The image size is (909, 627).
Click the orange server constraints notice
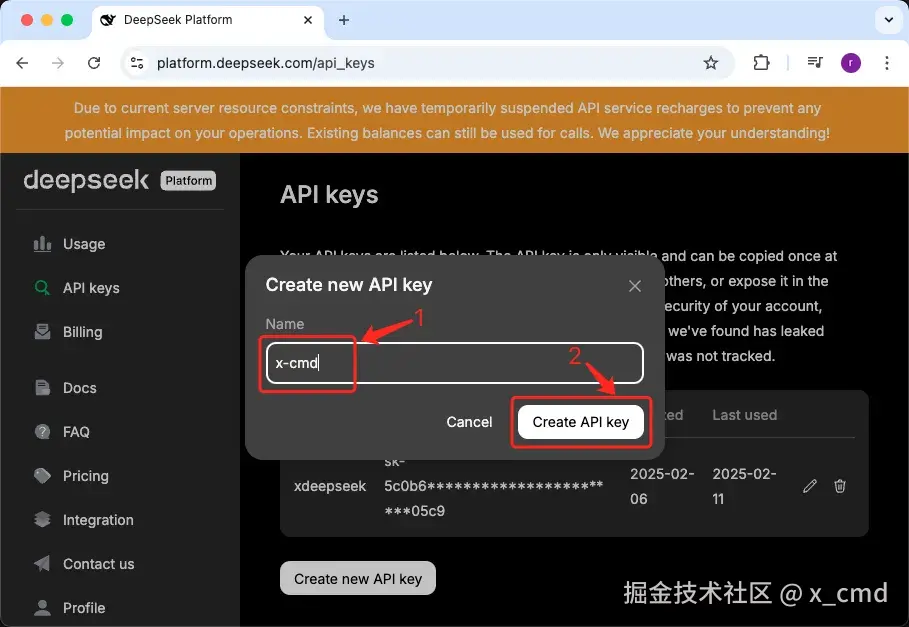click(454, 120)
